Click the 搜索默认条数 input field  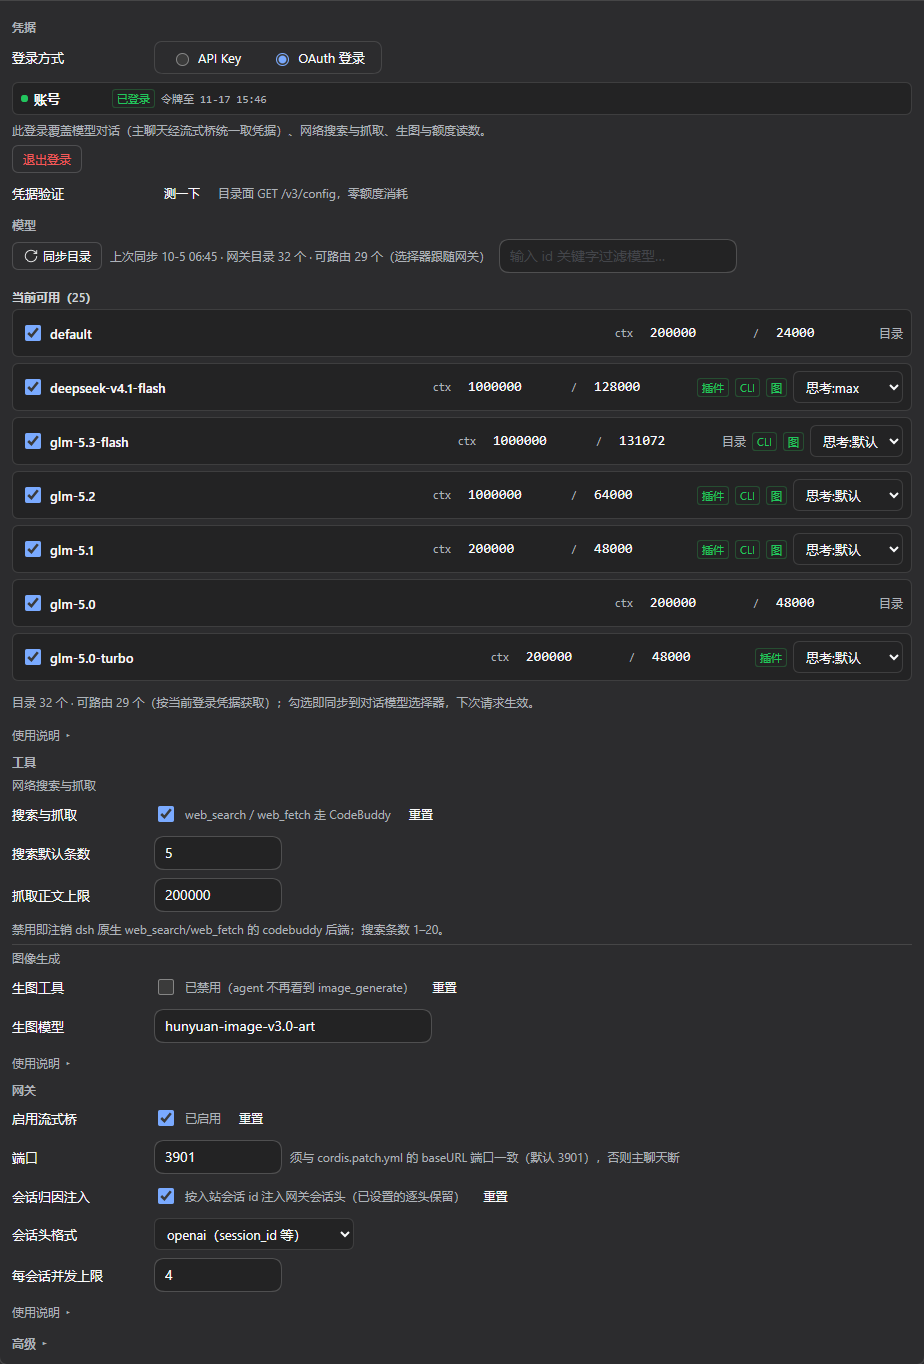pos(218,853)
